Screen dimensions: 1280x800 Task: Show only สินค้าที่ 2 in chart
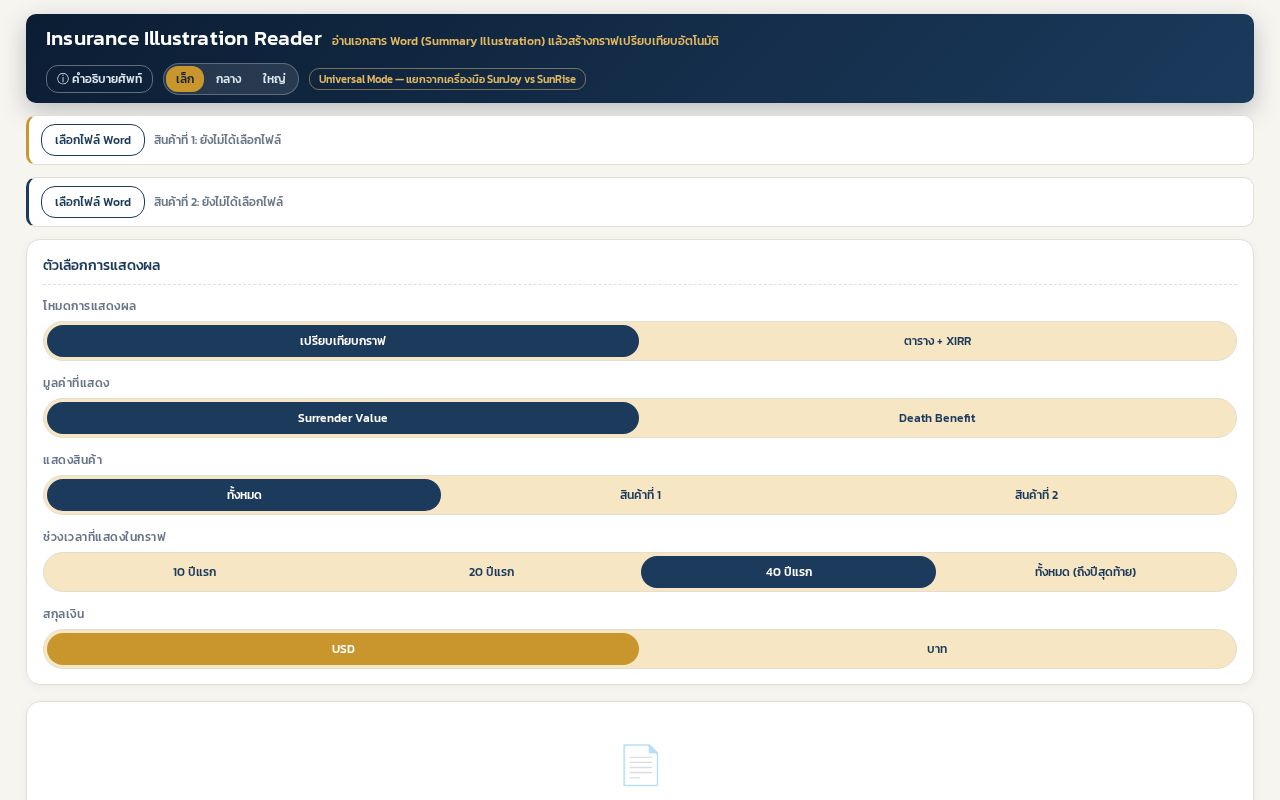coord(1036,495)
